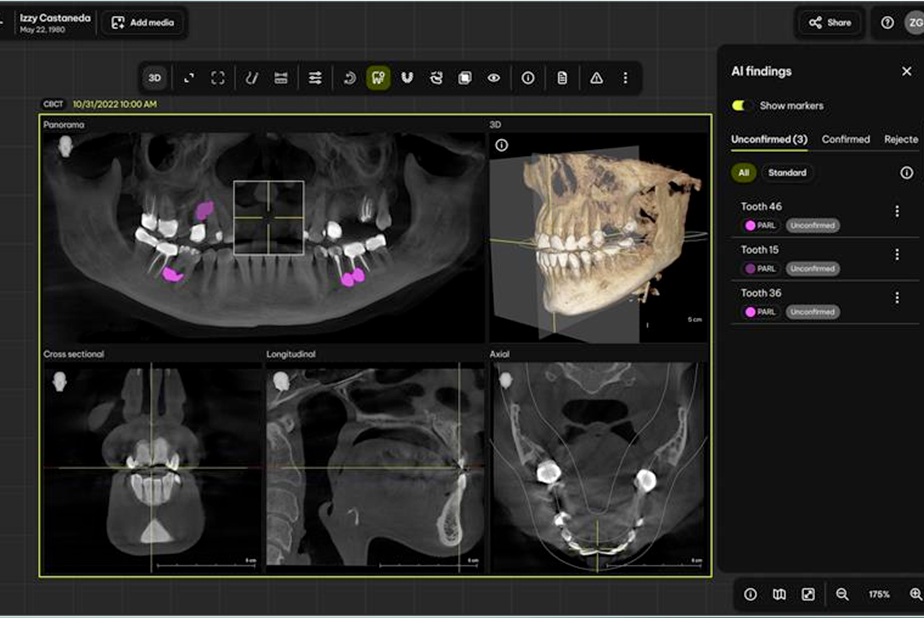The width and height of the screenshot is (924, 618).
Task: Click the slab thickness icon
Action: 281,78
